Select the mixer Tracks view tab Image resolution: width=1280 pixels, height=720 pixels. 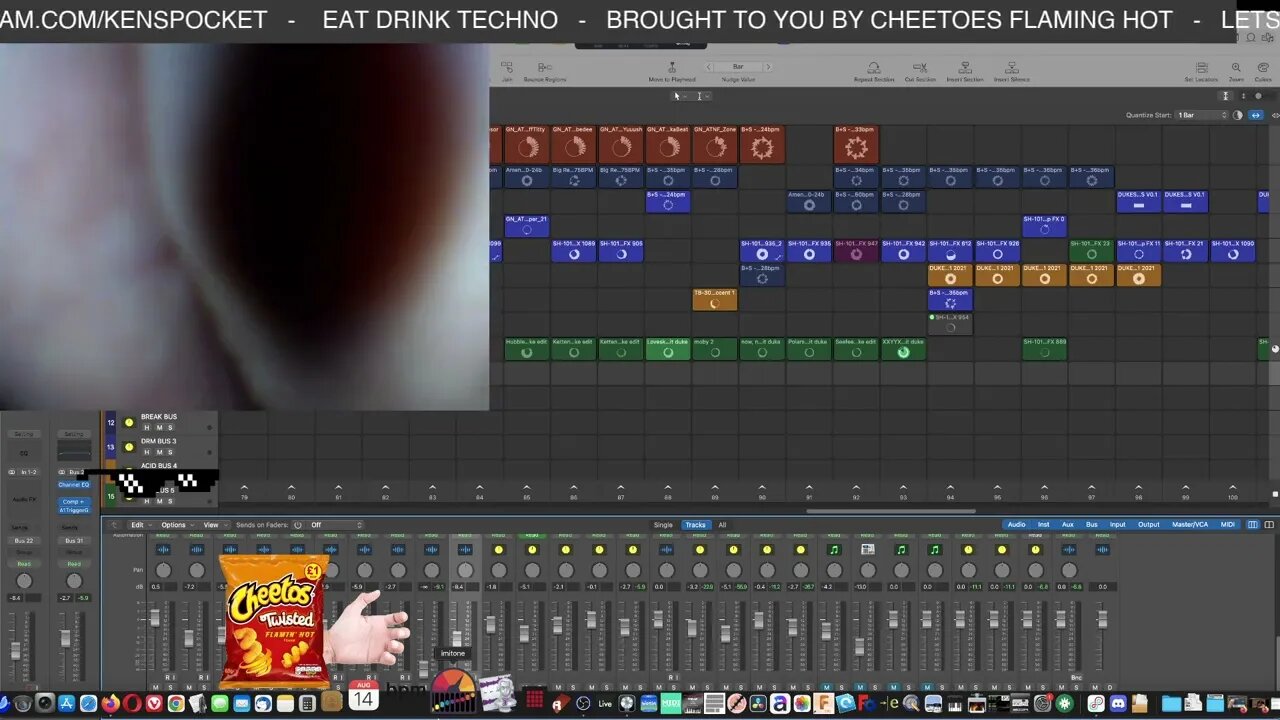(695, 525)
